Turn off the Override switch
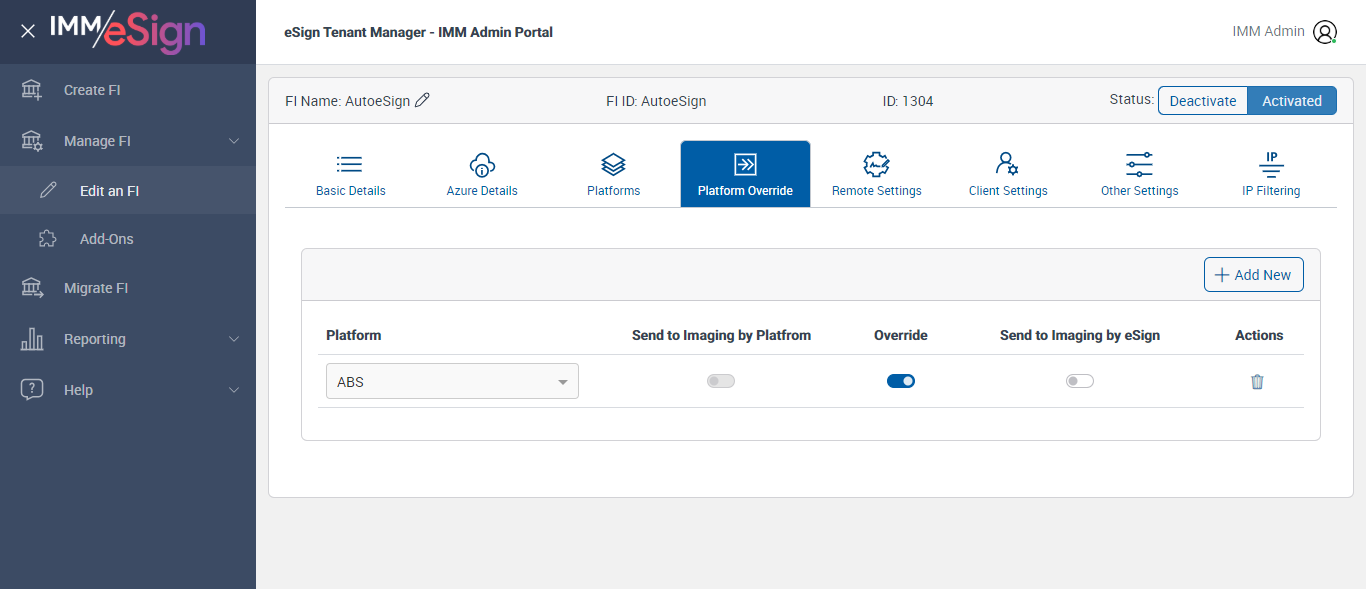Screen dimensions: 1366x589 pyautogui.click(x=900, y=381)
